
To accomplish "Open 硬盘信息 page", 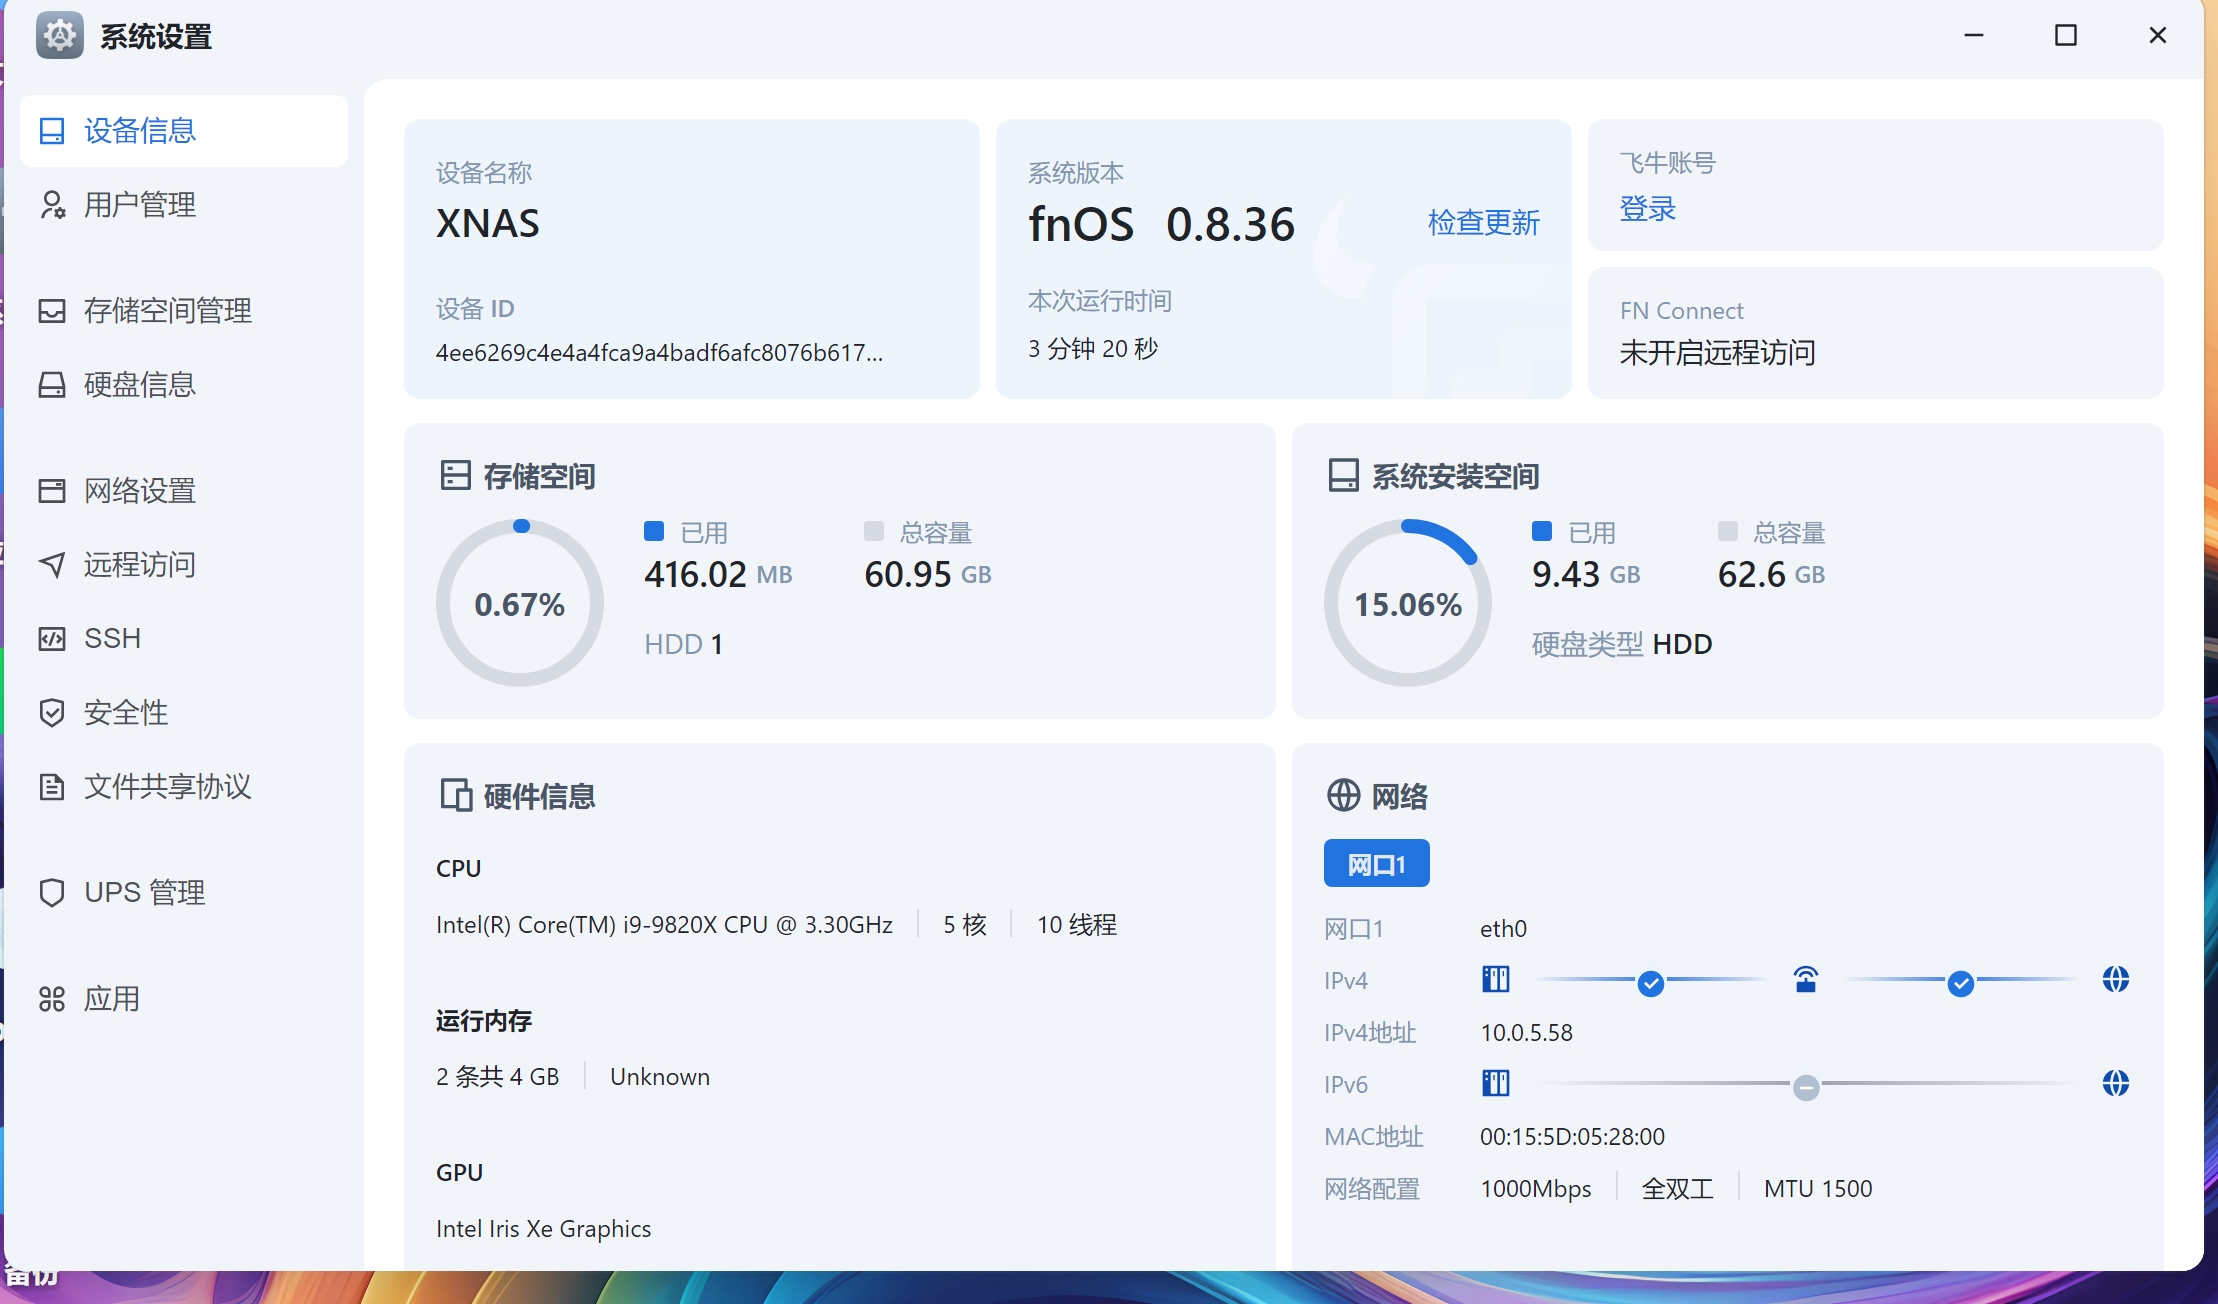I will [184, 385].
